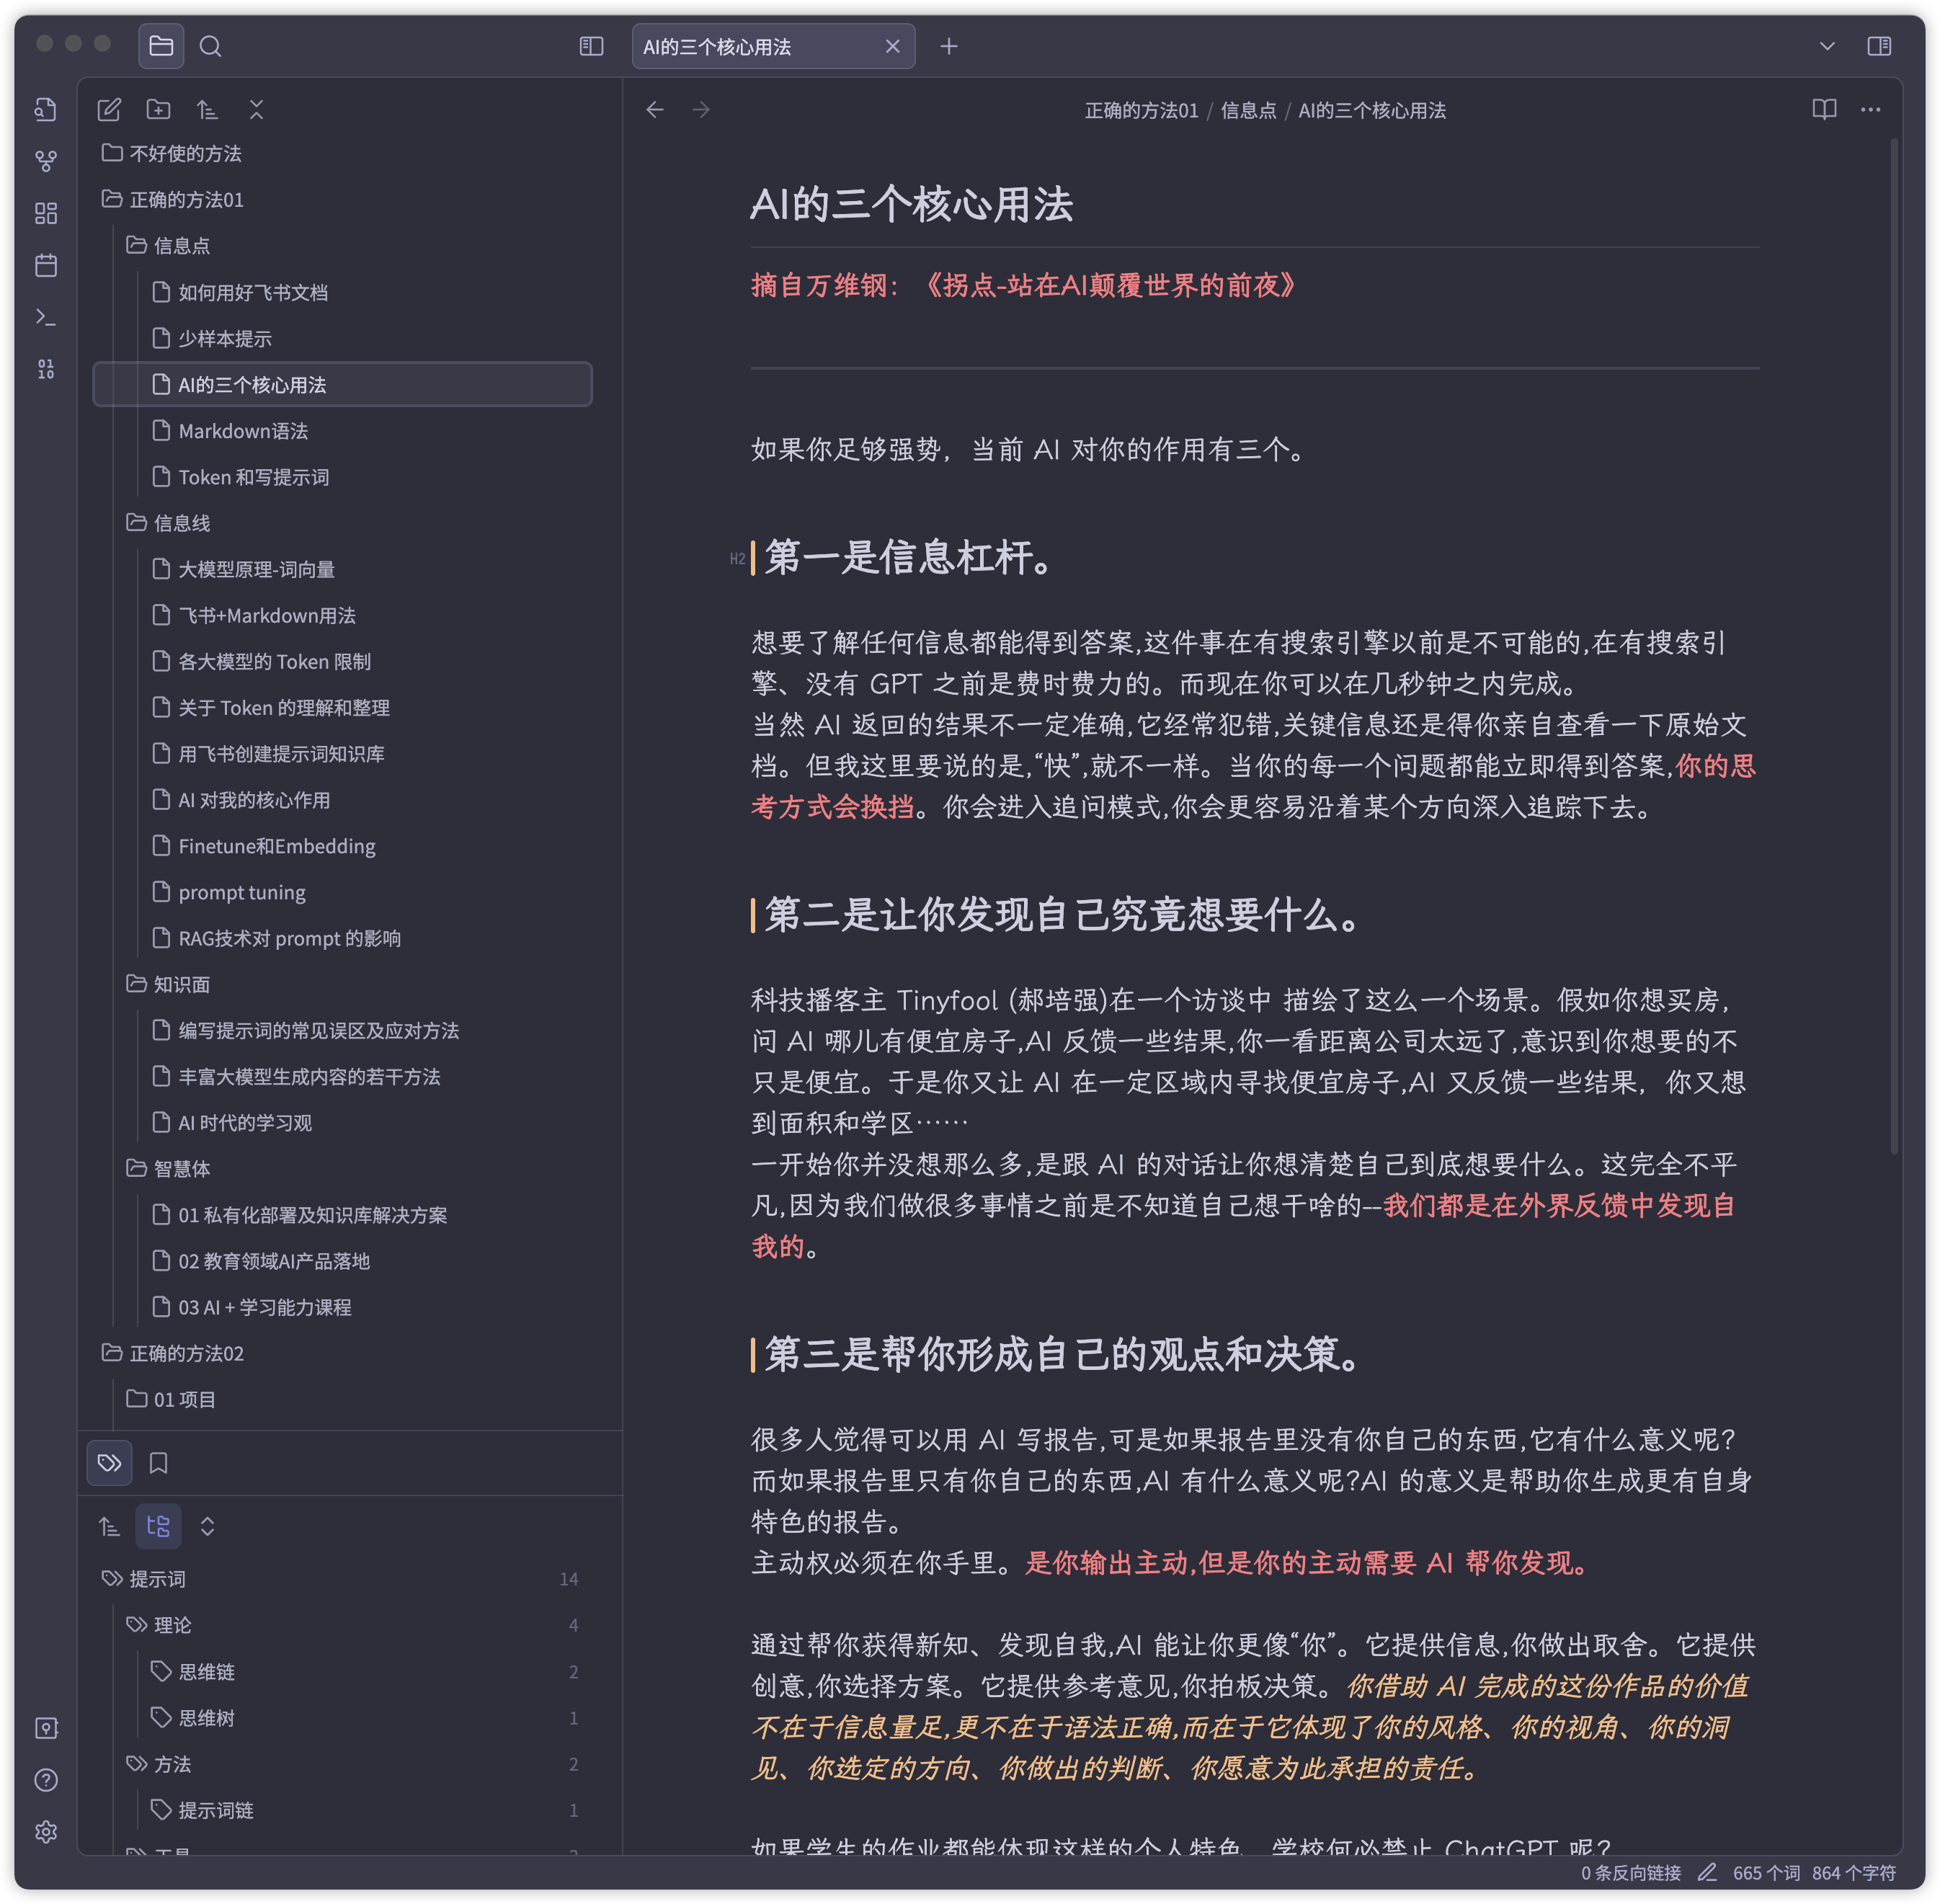This screenshot has height=1904, width=1940.
Task: Open note prompt tuning
Action: pyautogui.click(x=342, y=892)
